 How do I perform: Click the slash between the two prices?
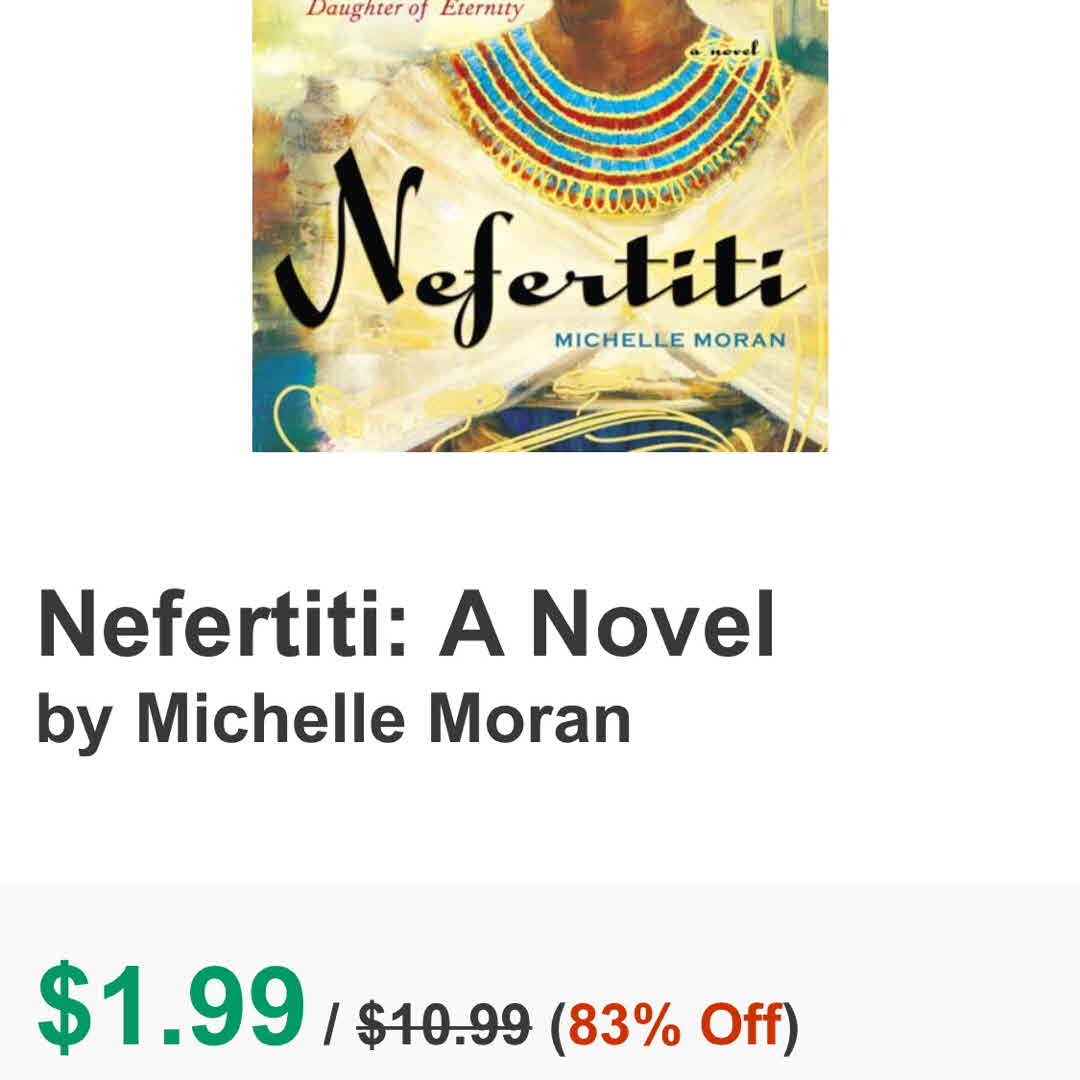click(331, 1025)
